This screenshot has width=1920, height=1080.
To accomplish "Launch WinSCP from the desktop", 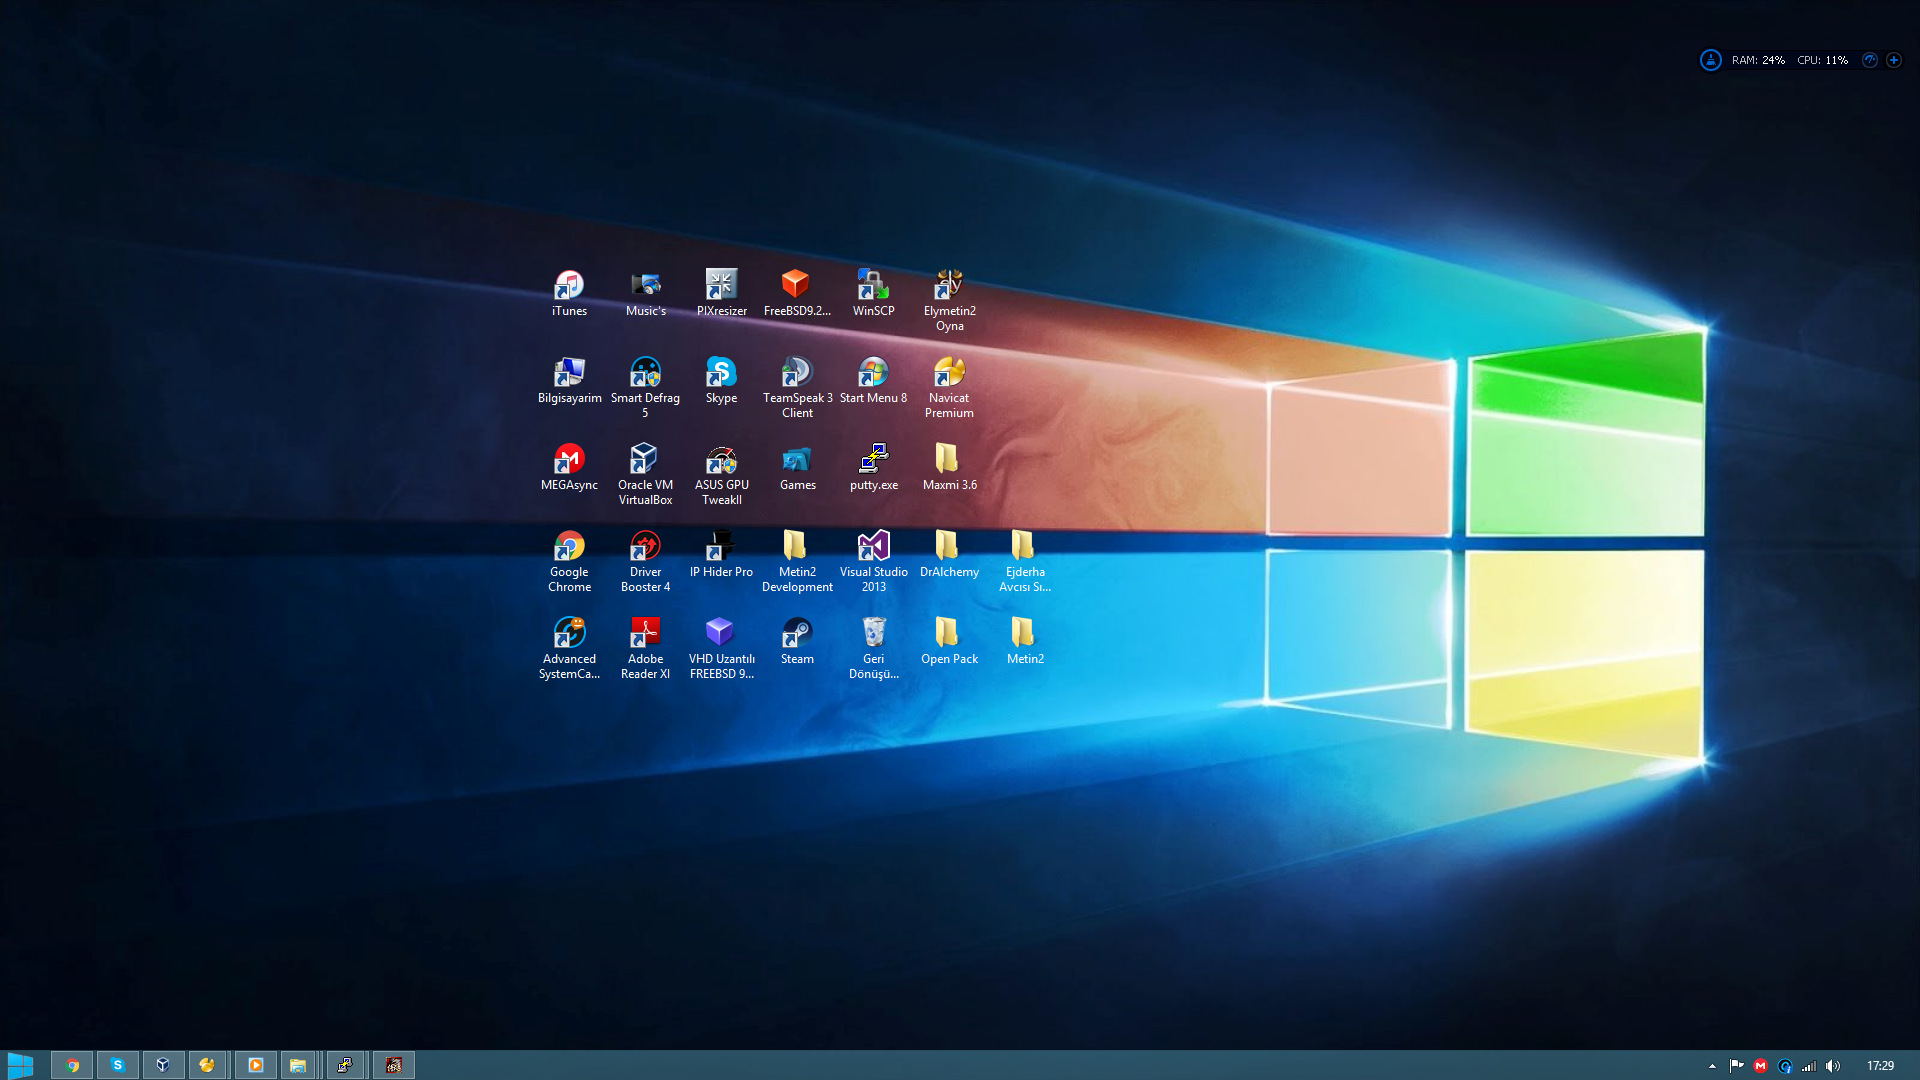I will (873, 293).
